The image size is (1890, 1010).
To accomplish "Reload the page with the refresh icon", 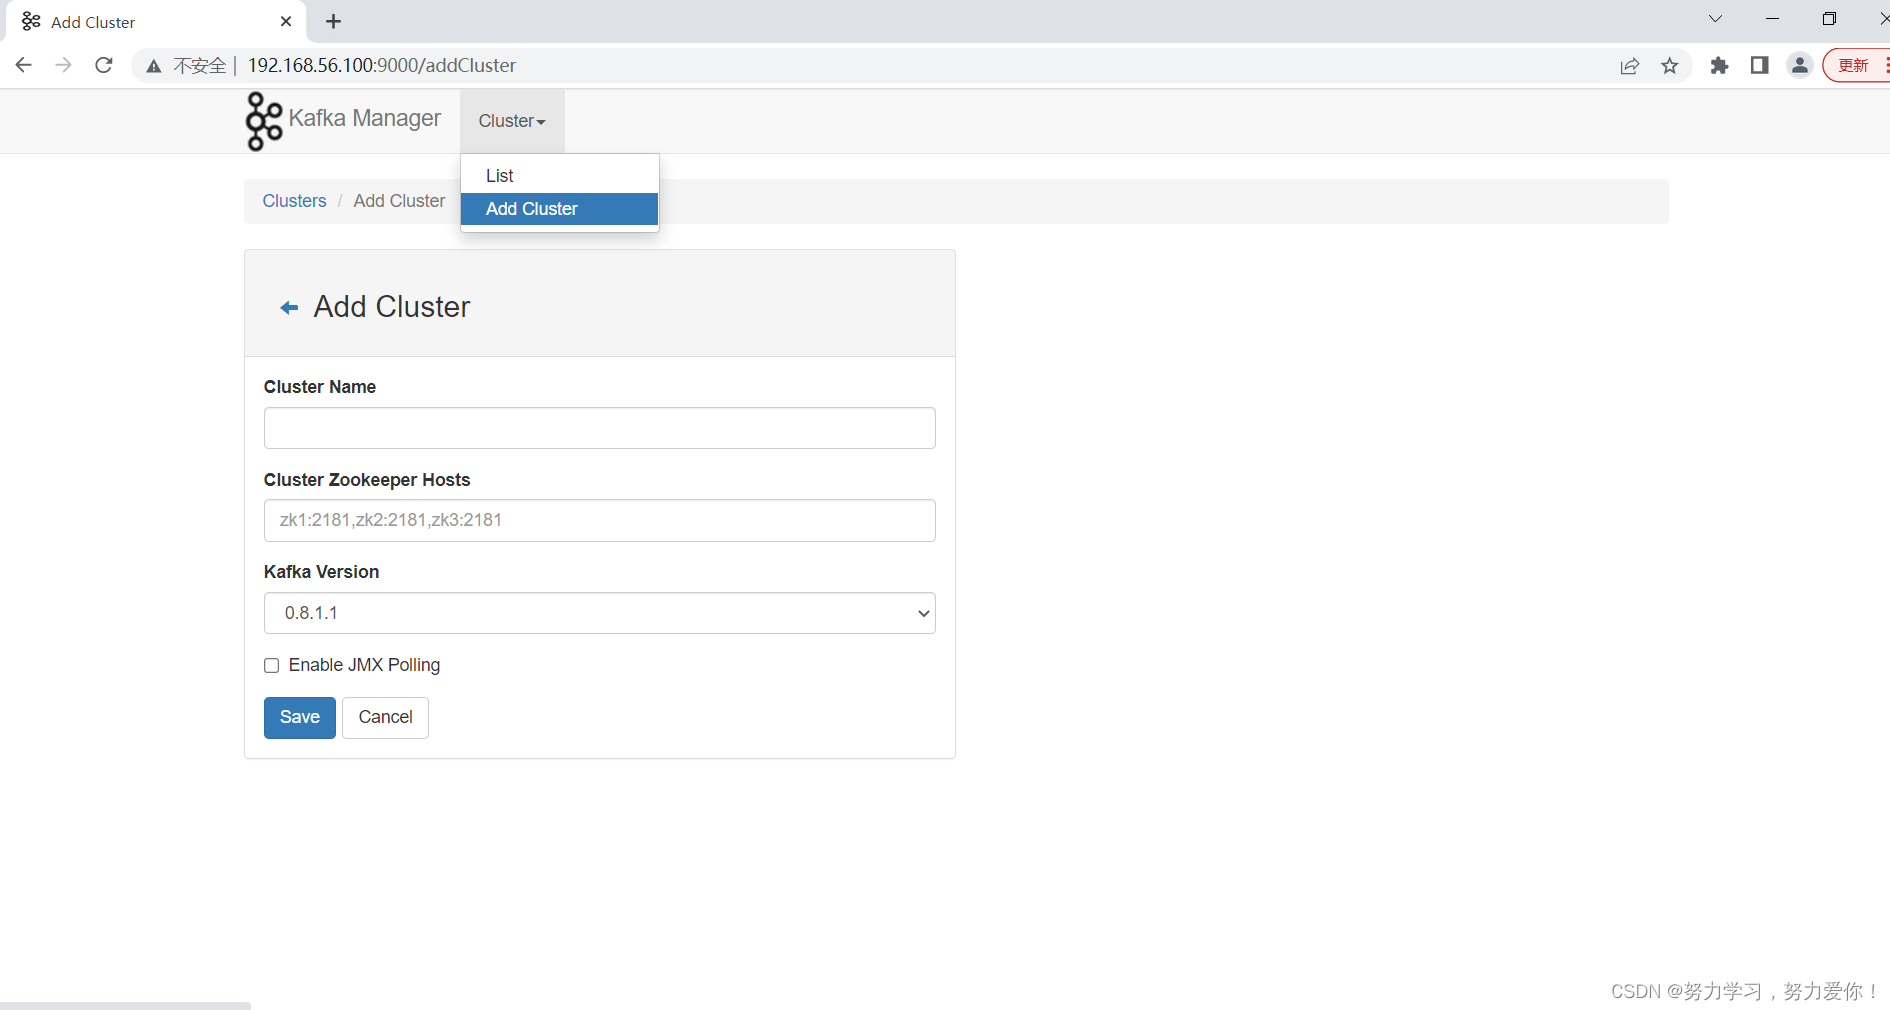I will 104,65.
